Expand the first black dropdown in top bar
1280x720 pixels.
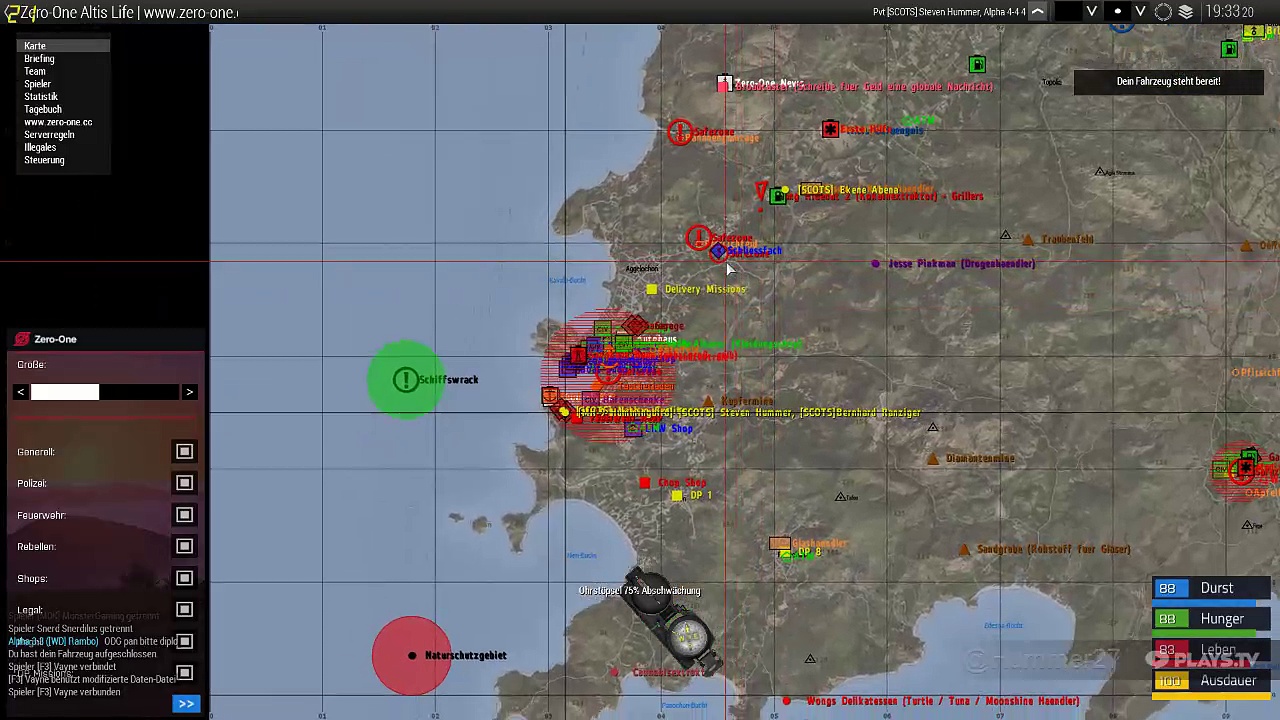pyautogui.click(x=1092, y=12)
